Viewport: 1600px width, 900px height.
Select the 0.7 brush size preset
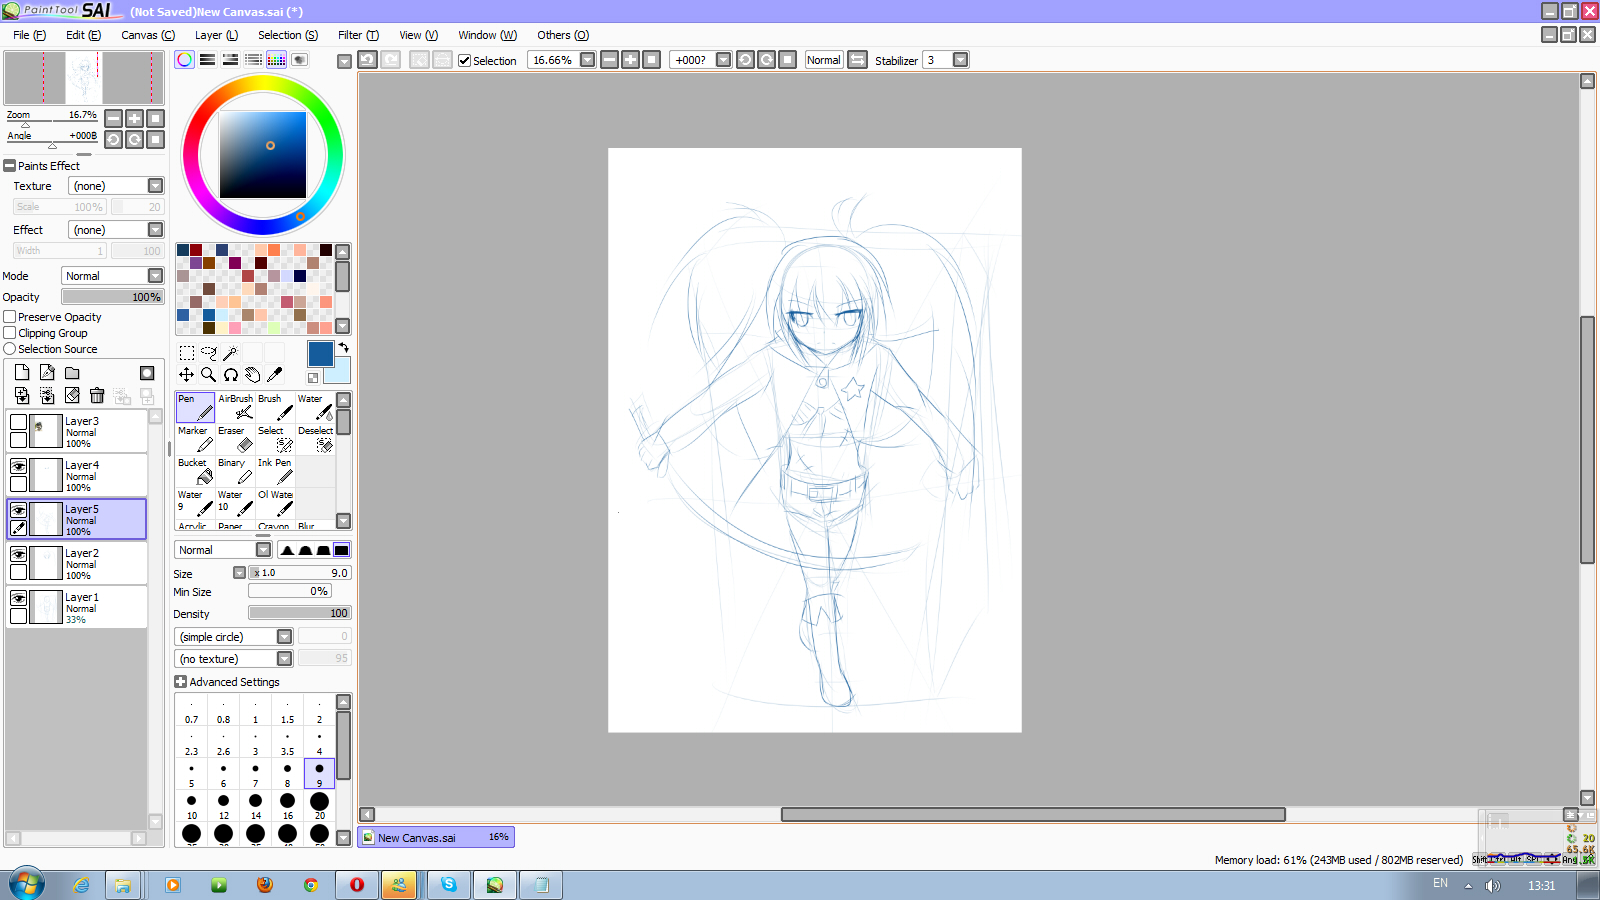point(191,709)
